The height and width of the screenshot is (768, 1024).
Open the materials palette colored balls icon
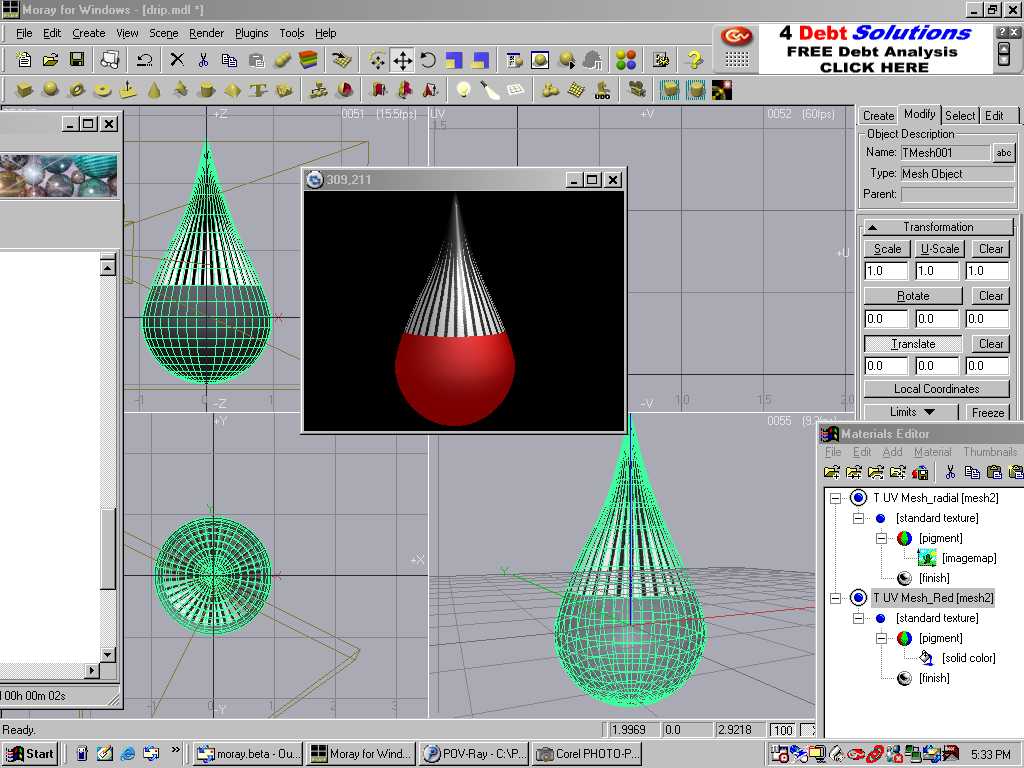pos(626,60)
